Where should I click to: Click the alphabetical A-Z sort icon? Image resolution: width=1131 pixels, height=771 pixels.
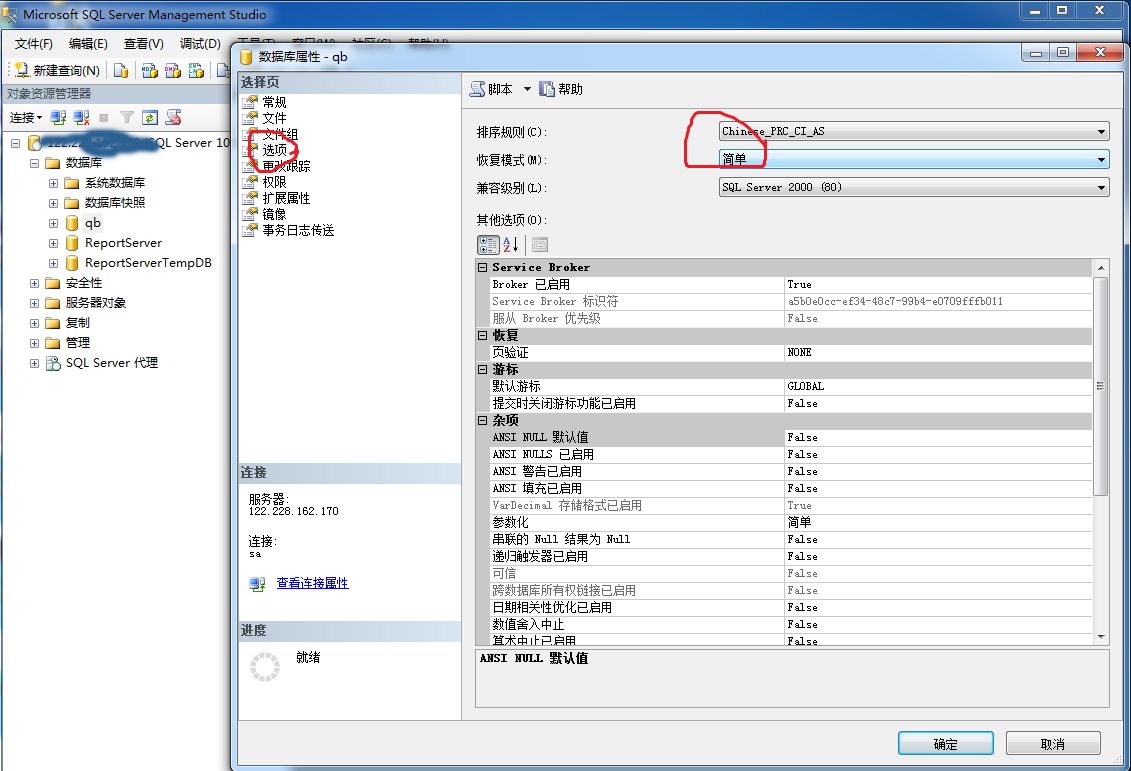pyautogui.click(x=511, y=245)
